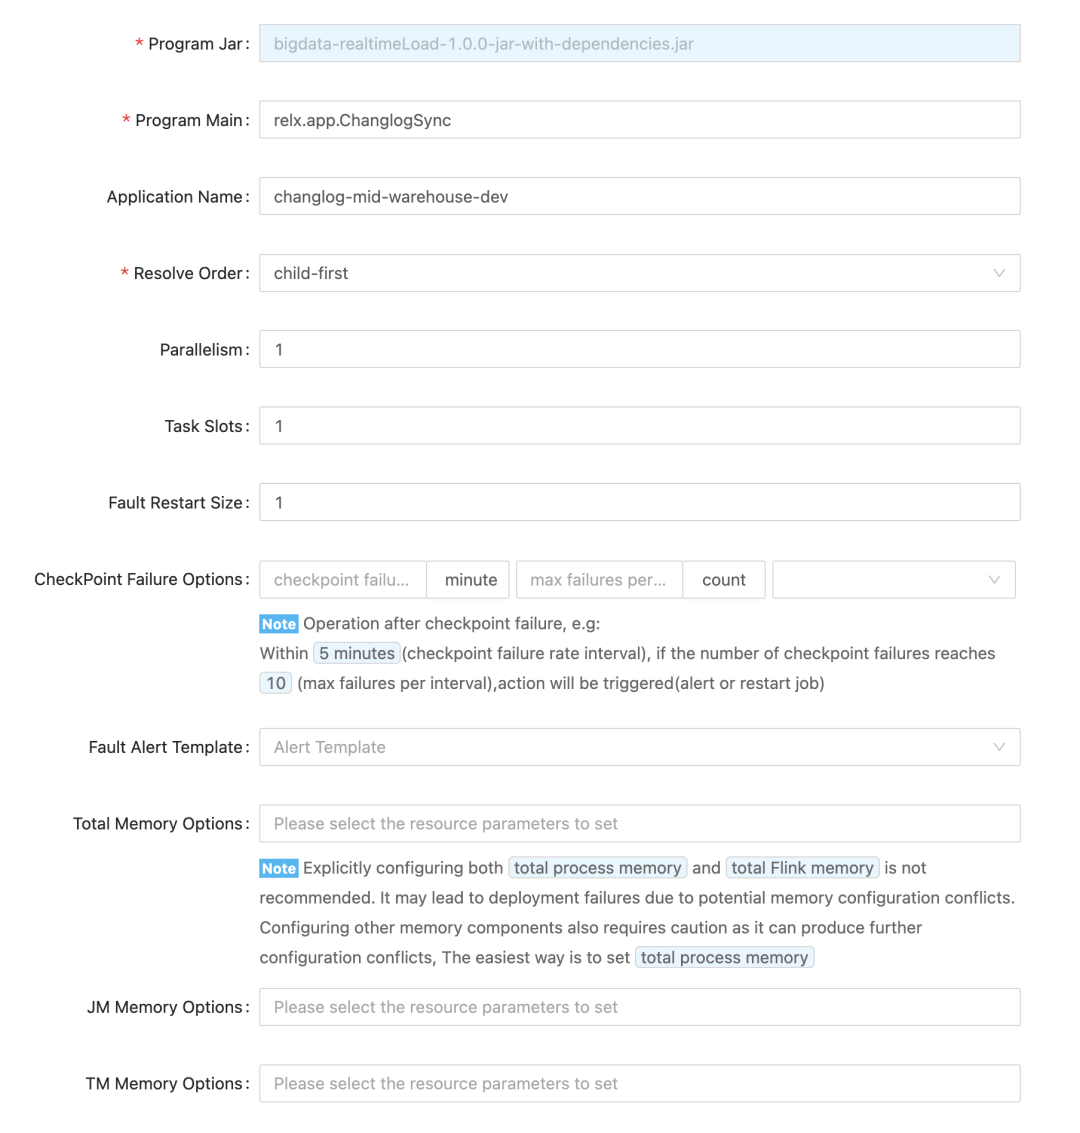Click the "total Flink memory" tag
Screen dimensions: 1080x1133
pyautogui.click(x=802, y=868)
